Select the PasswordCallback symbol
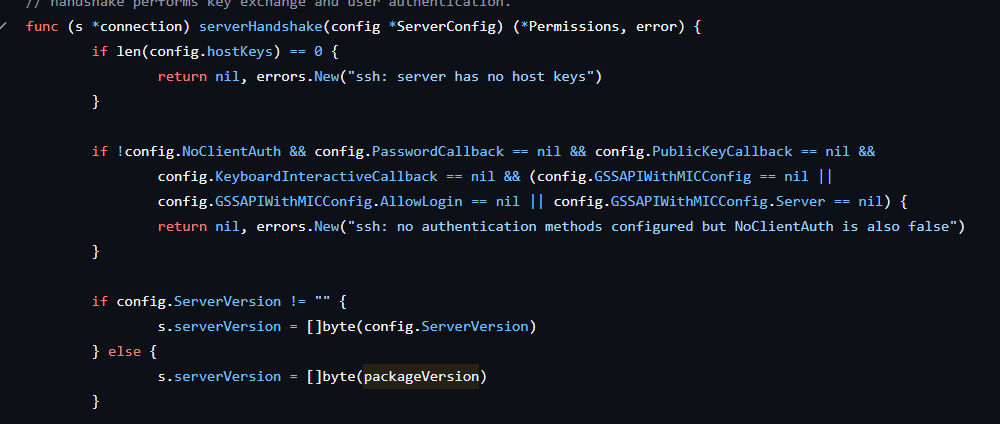 [x=438, y=152]
